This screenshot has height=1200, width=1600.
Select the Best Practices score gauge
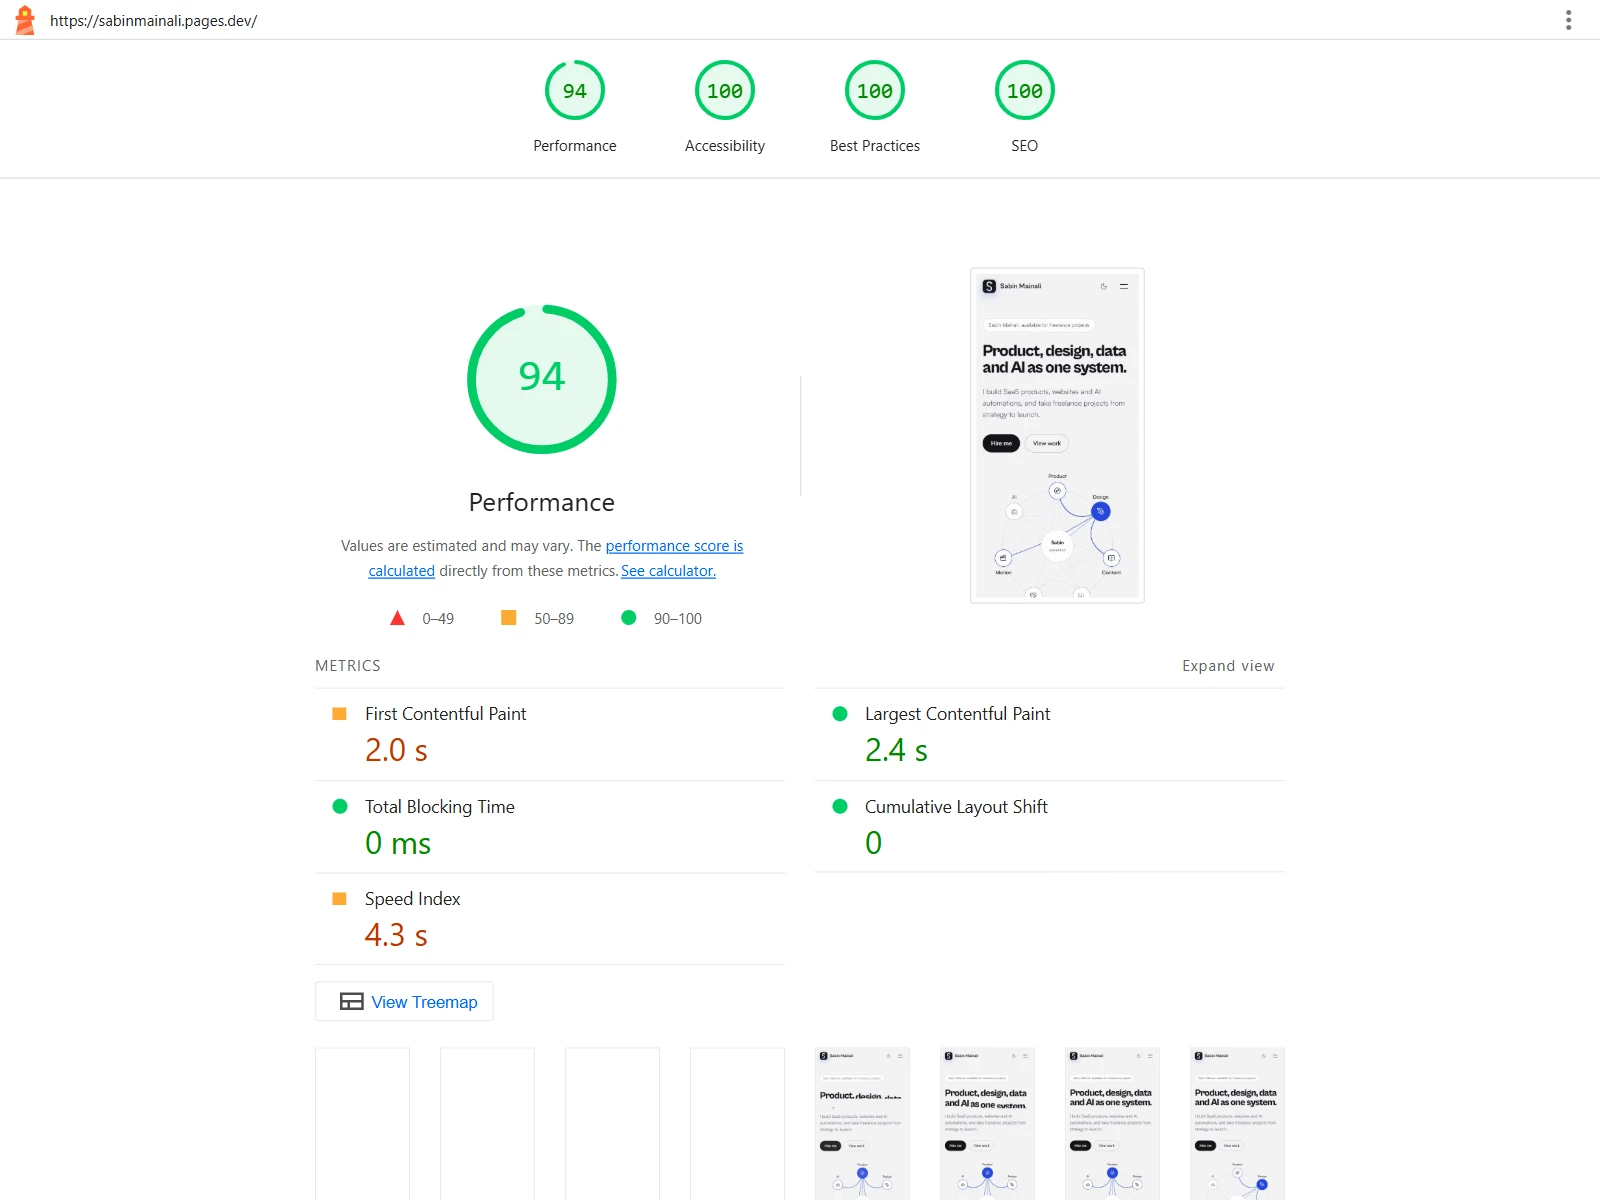click(x=875, y=107)
